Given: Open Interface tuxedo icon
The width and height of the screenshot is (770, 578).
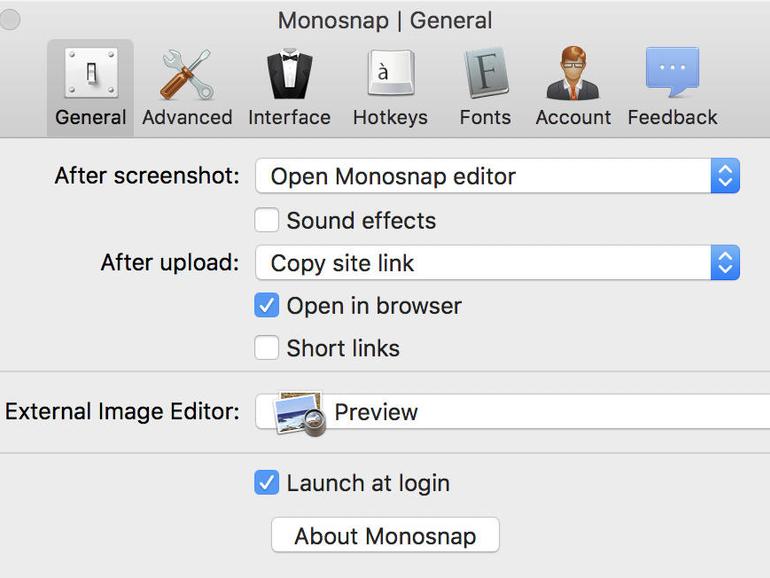Looking at the screenshot, I should (x=290, y=74).
